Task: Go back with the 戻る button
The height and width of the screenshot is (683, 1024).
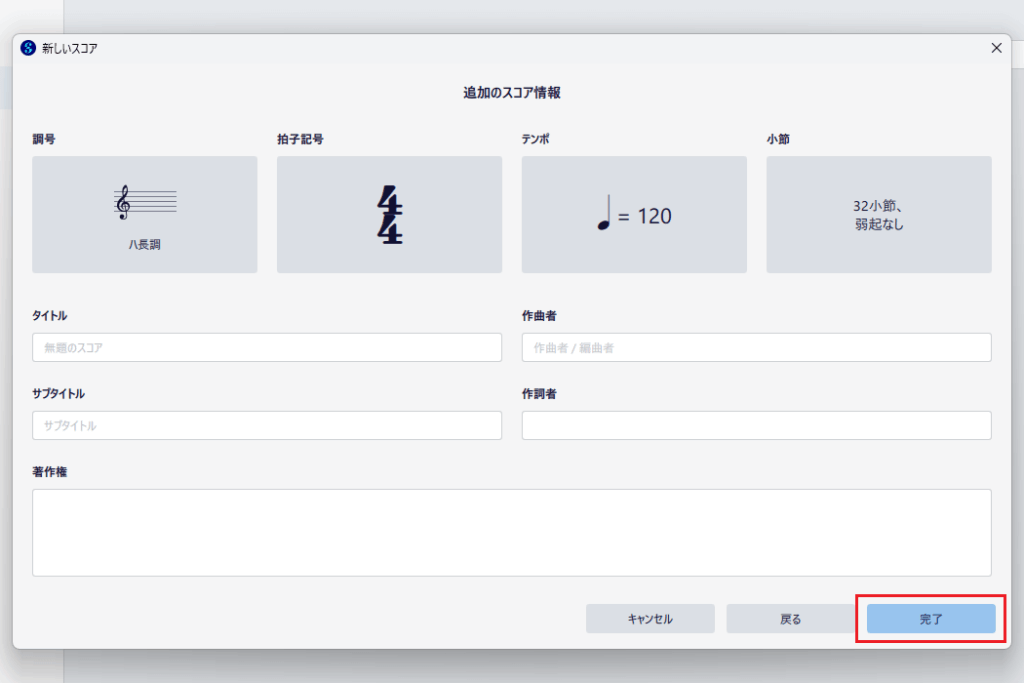Action: click(x=790, y=619)
